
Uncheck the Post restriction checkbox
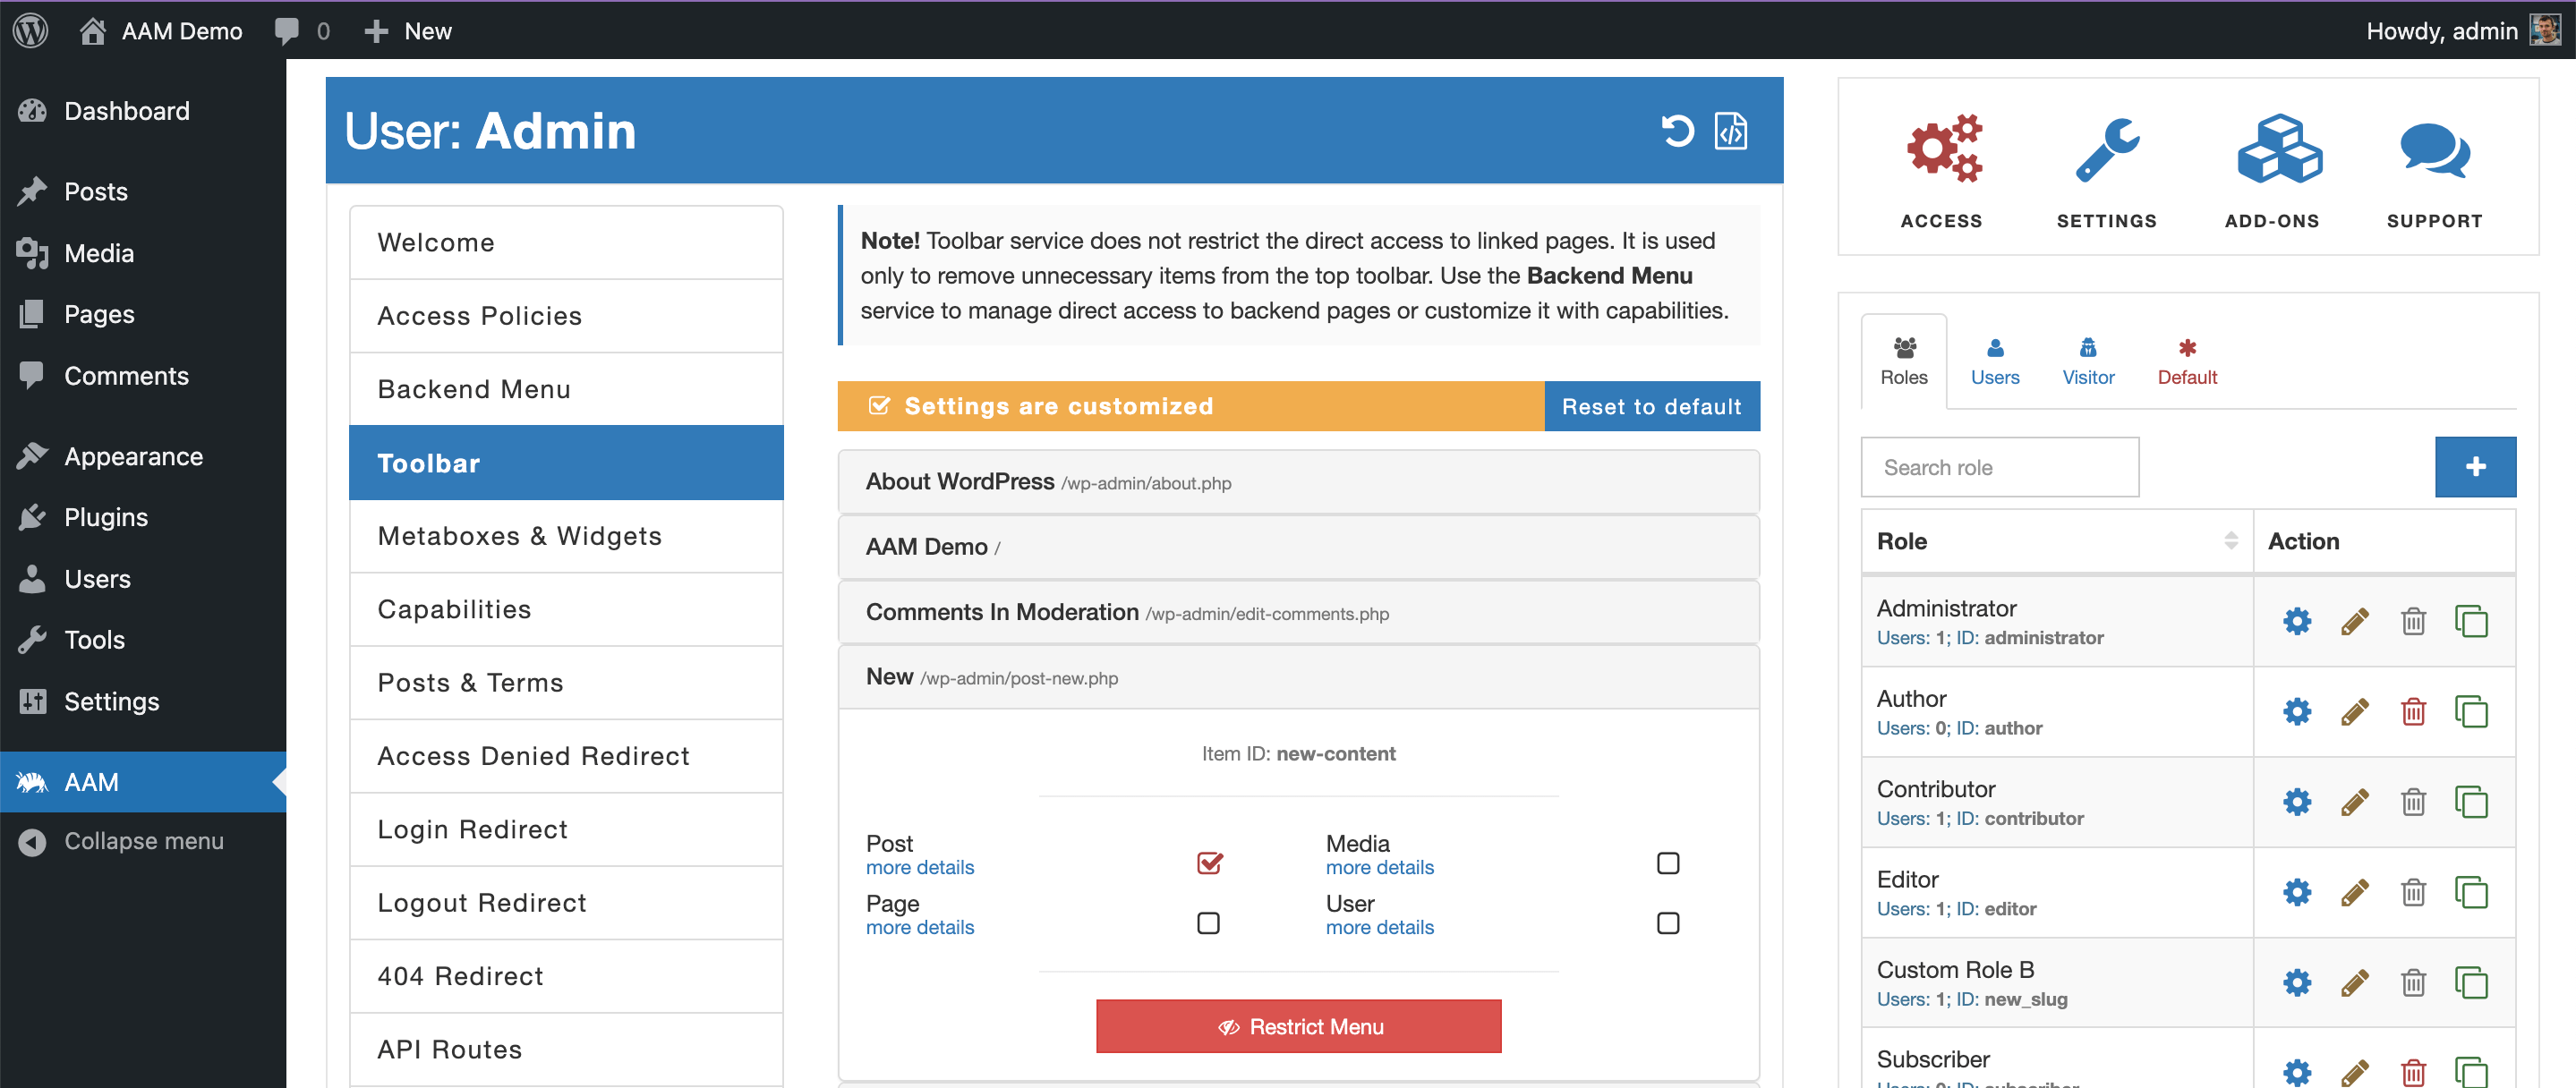1209,863
